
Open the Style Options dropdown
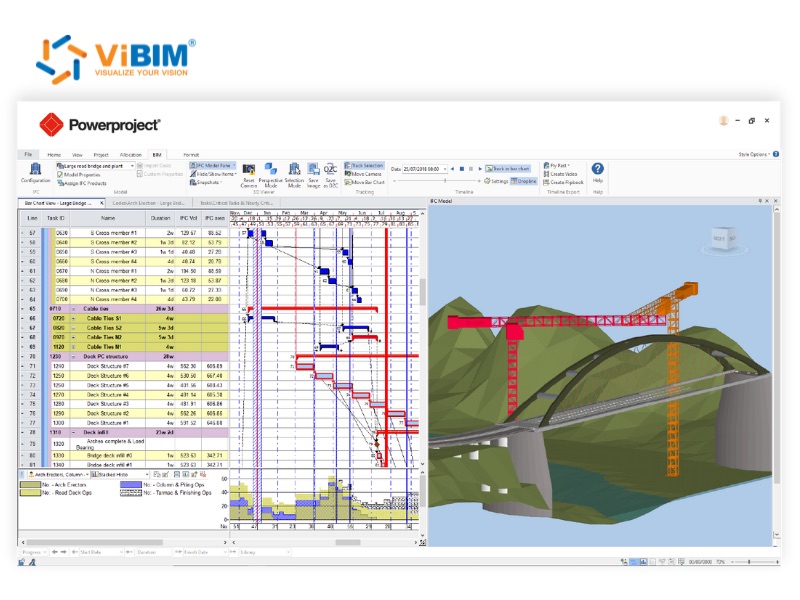755,154
